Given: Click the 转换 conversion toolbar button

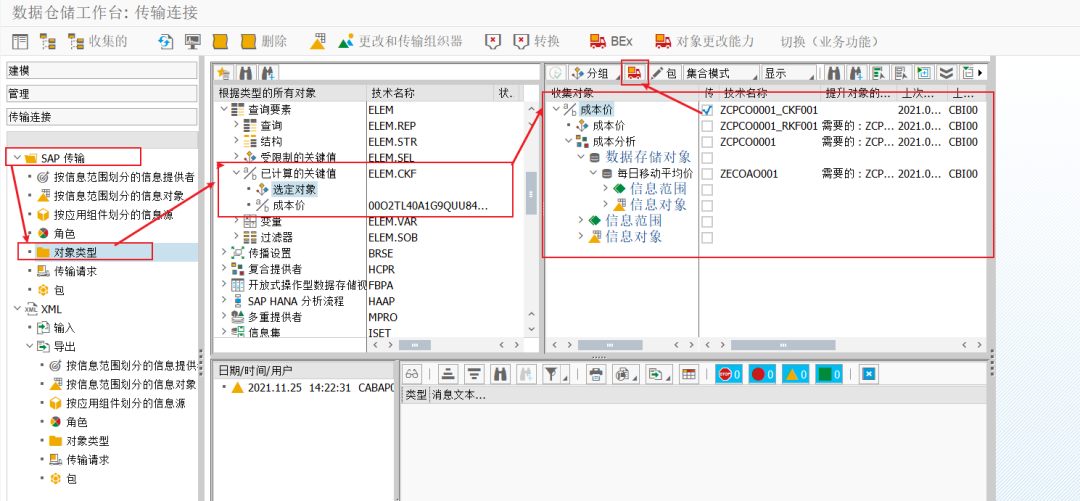Looking at the screenshot, I should (x=537, y=41).
